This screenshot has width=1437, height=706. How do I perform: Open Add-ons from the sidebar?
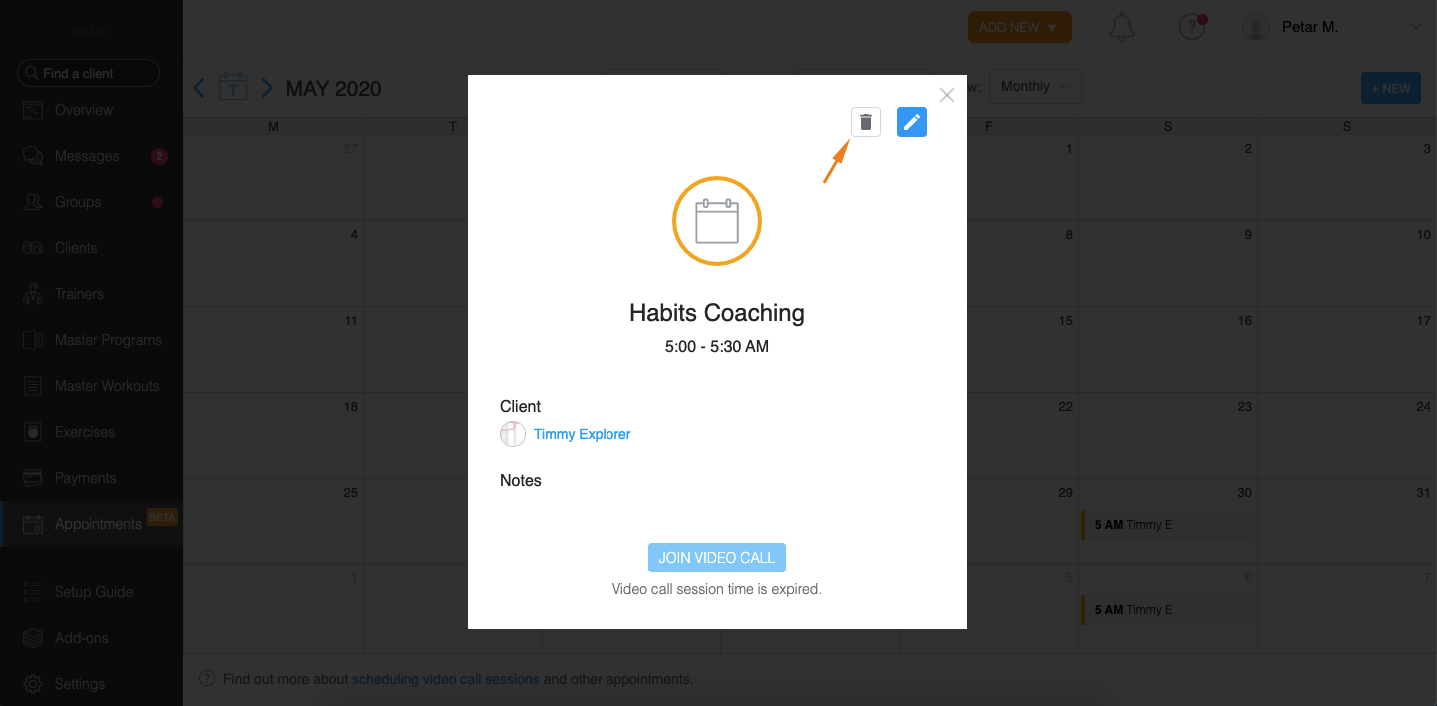[x=91, y=638]
